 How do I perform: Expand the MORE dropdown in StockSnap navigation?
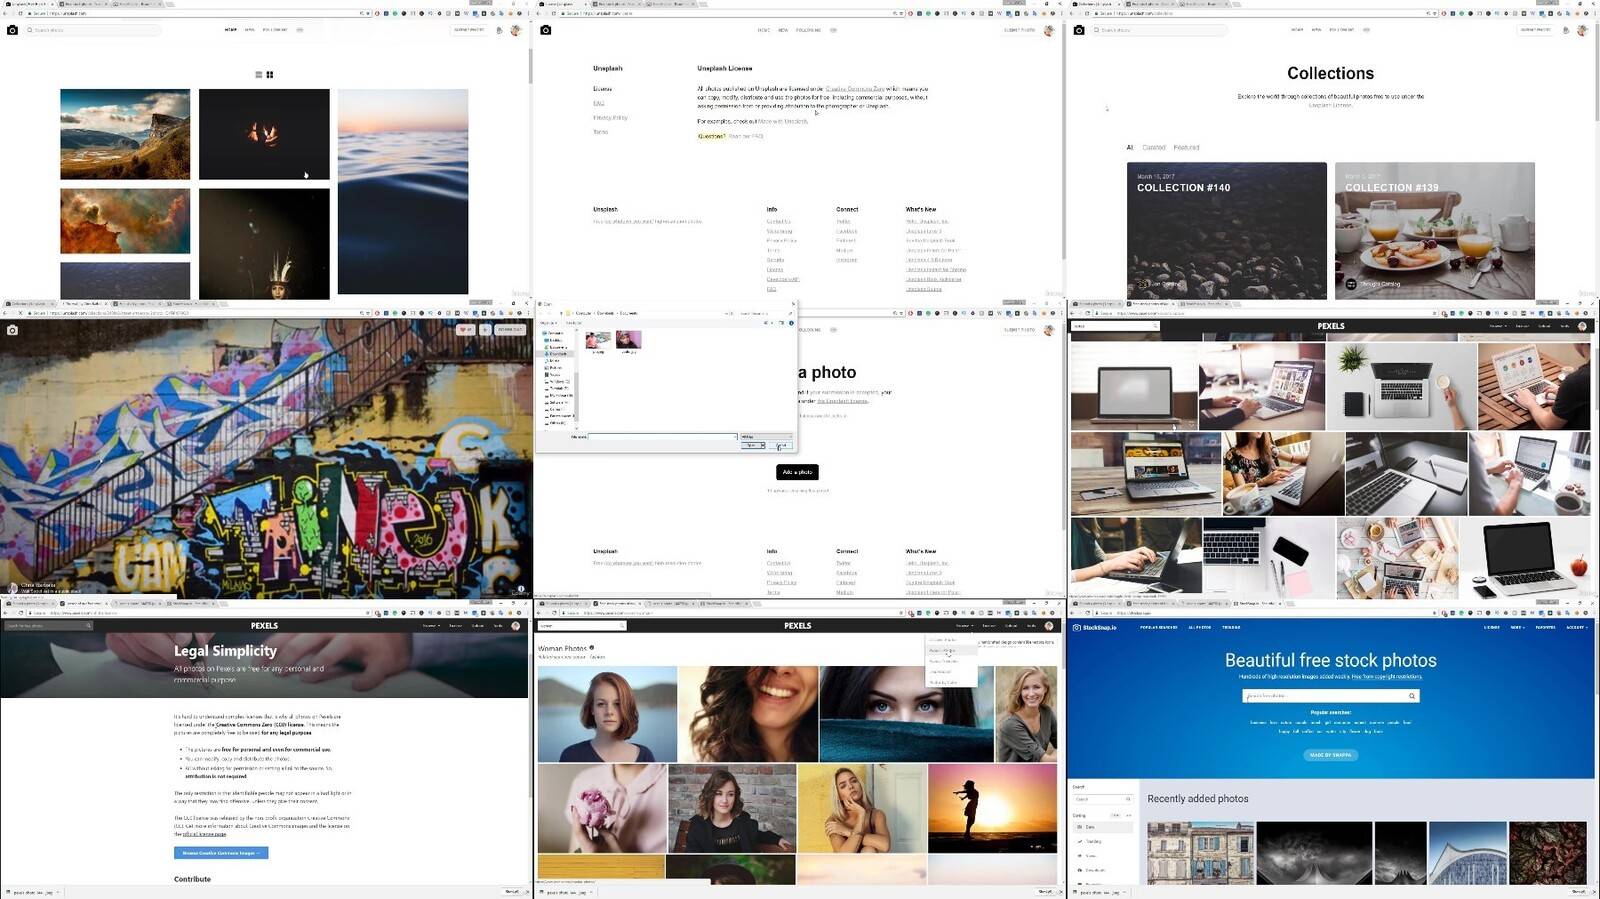(x=1517, y=628)
